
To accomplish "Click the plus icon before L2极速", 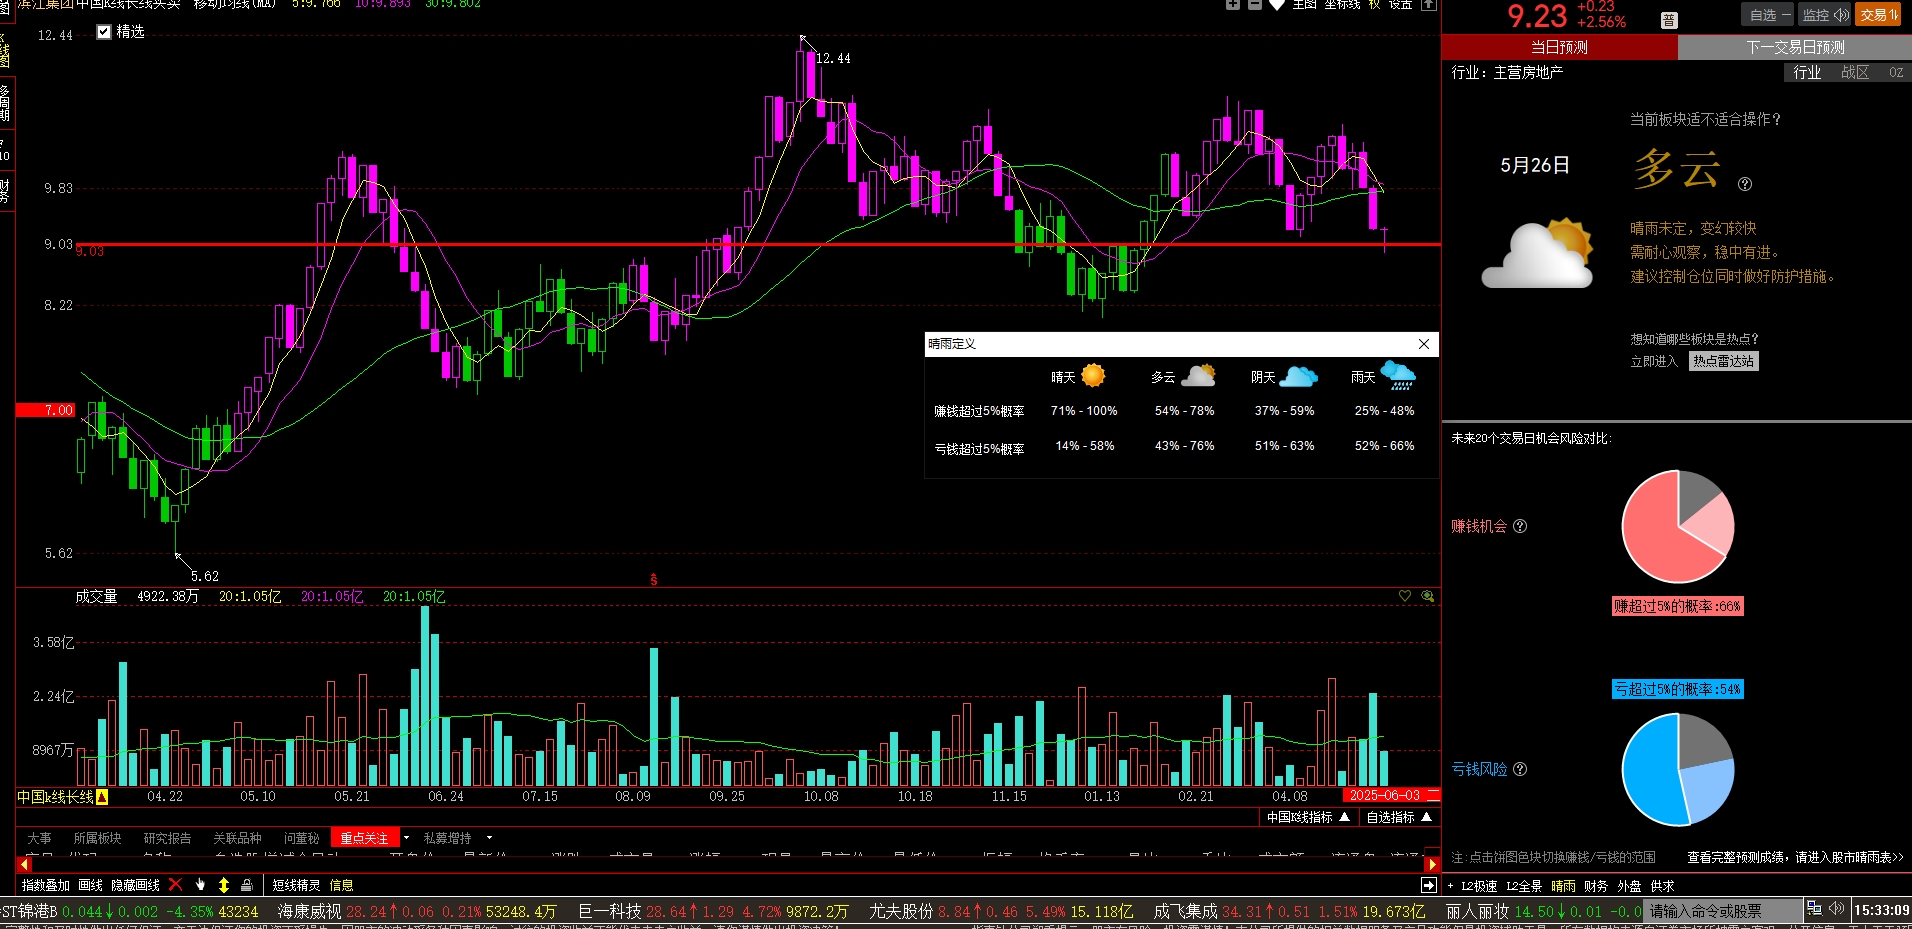I will (1451, 886).
